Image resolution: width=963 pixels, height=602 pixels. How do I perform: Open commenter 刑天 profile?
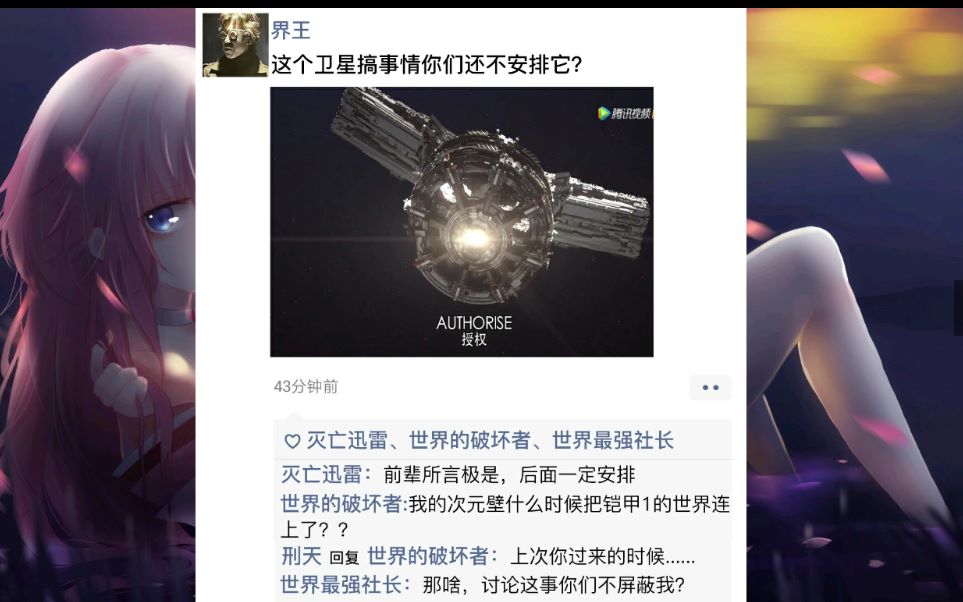click(x=302, y=557)
